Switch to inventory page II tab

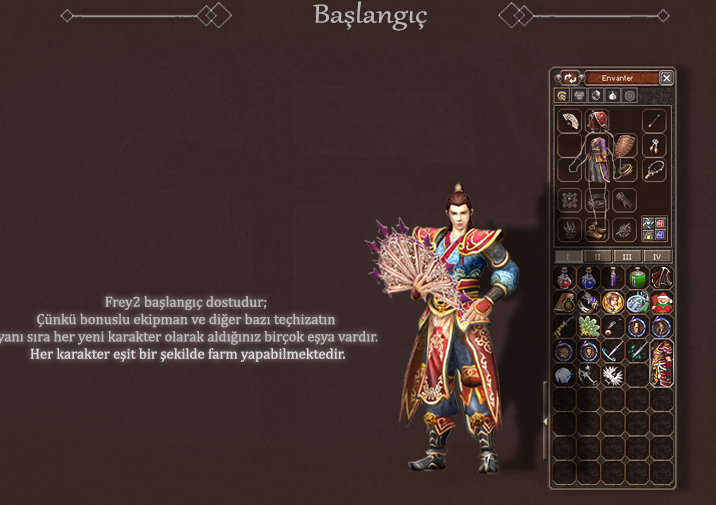pos(597,257)
